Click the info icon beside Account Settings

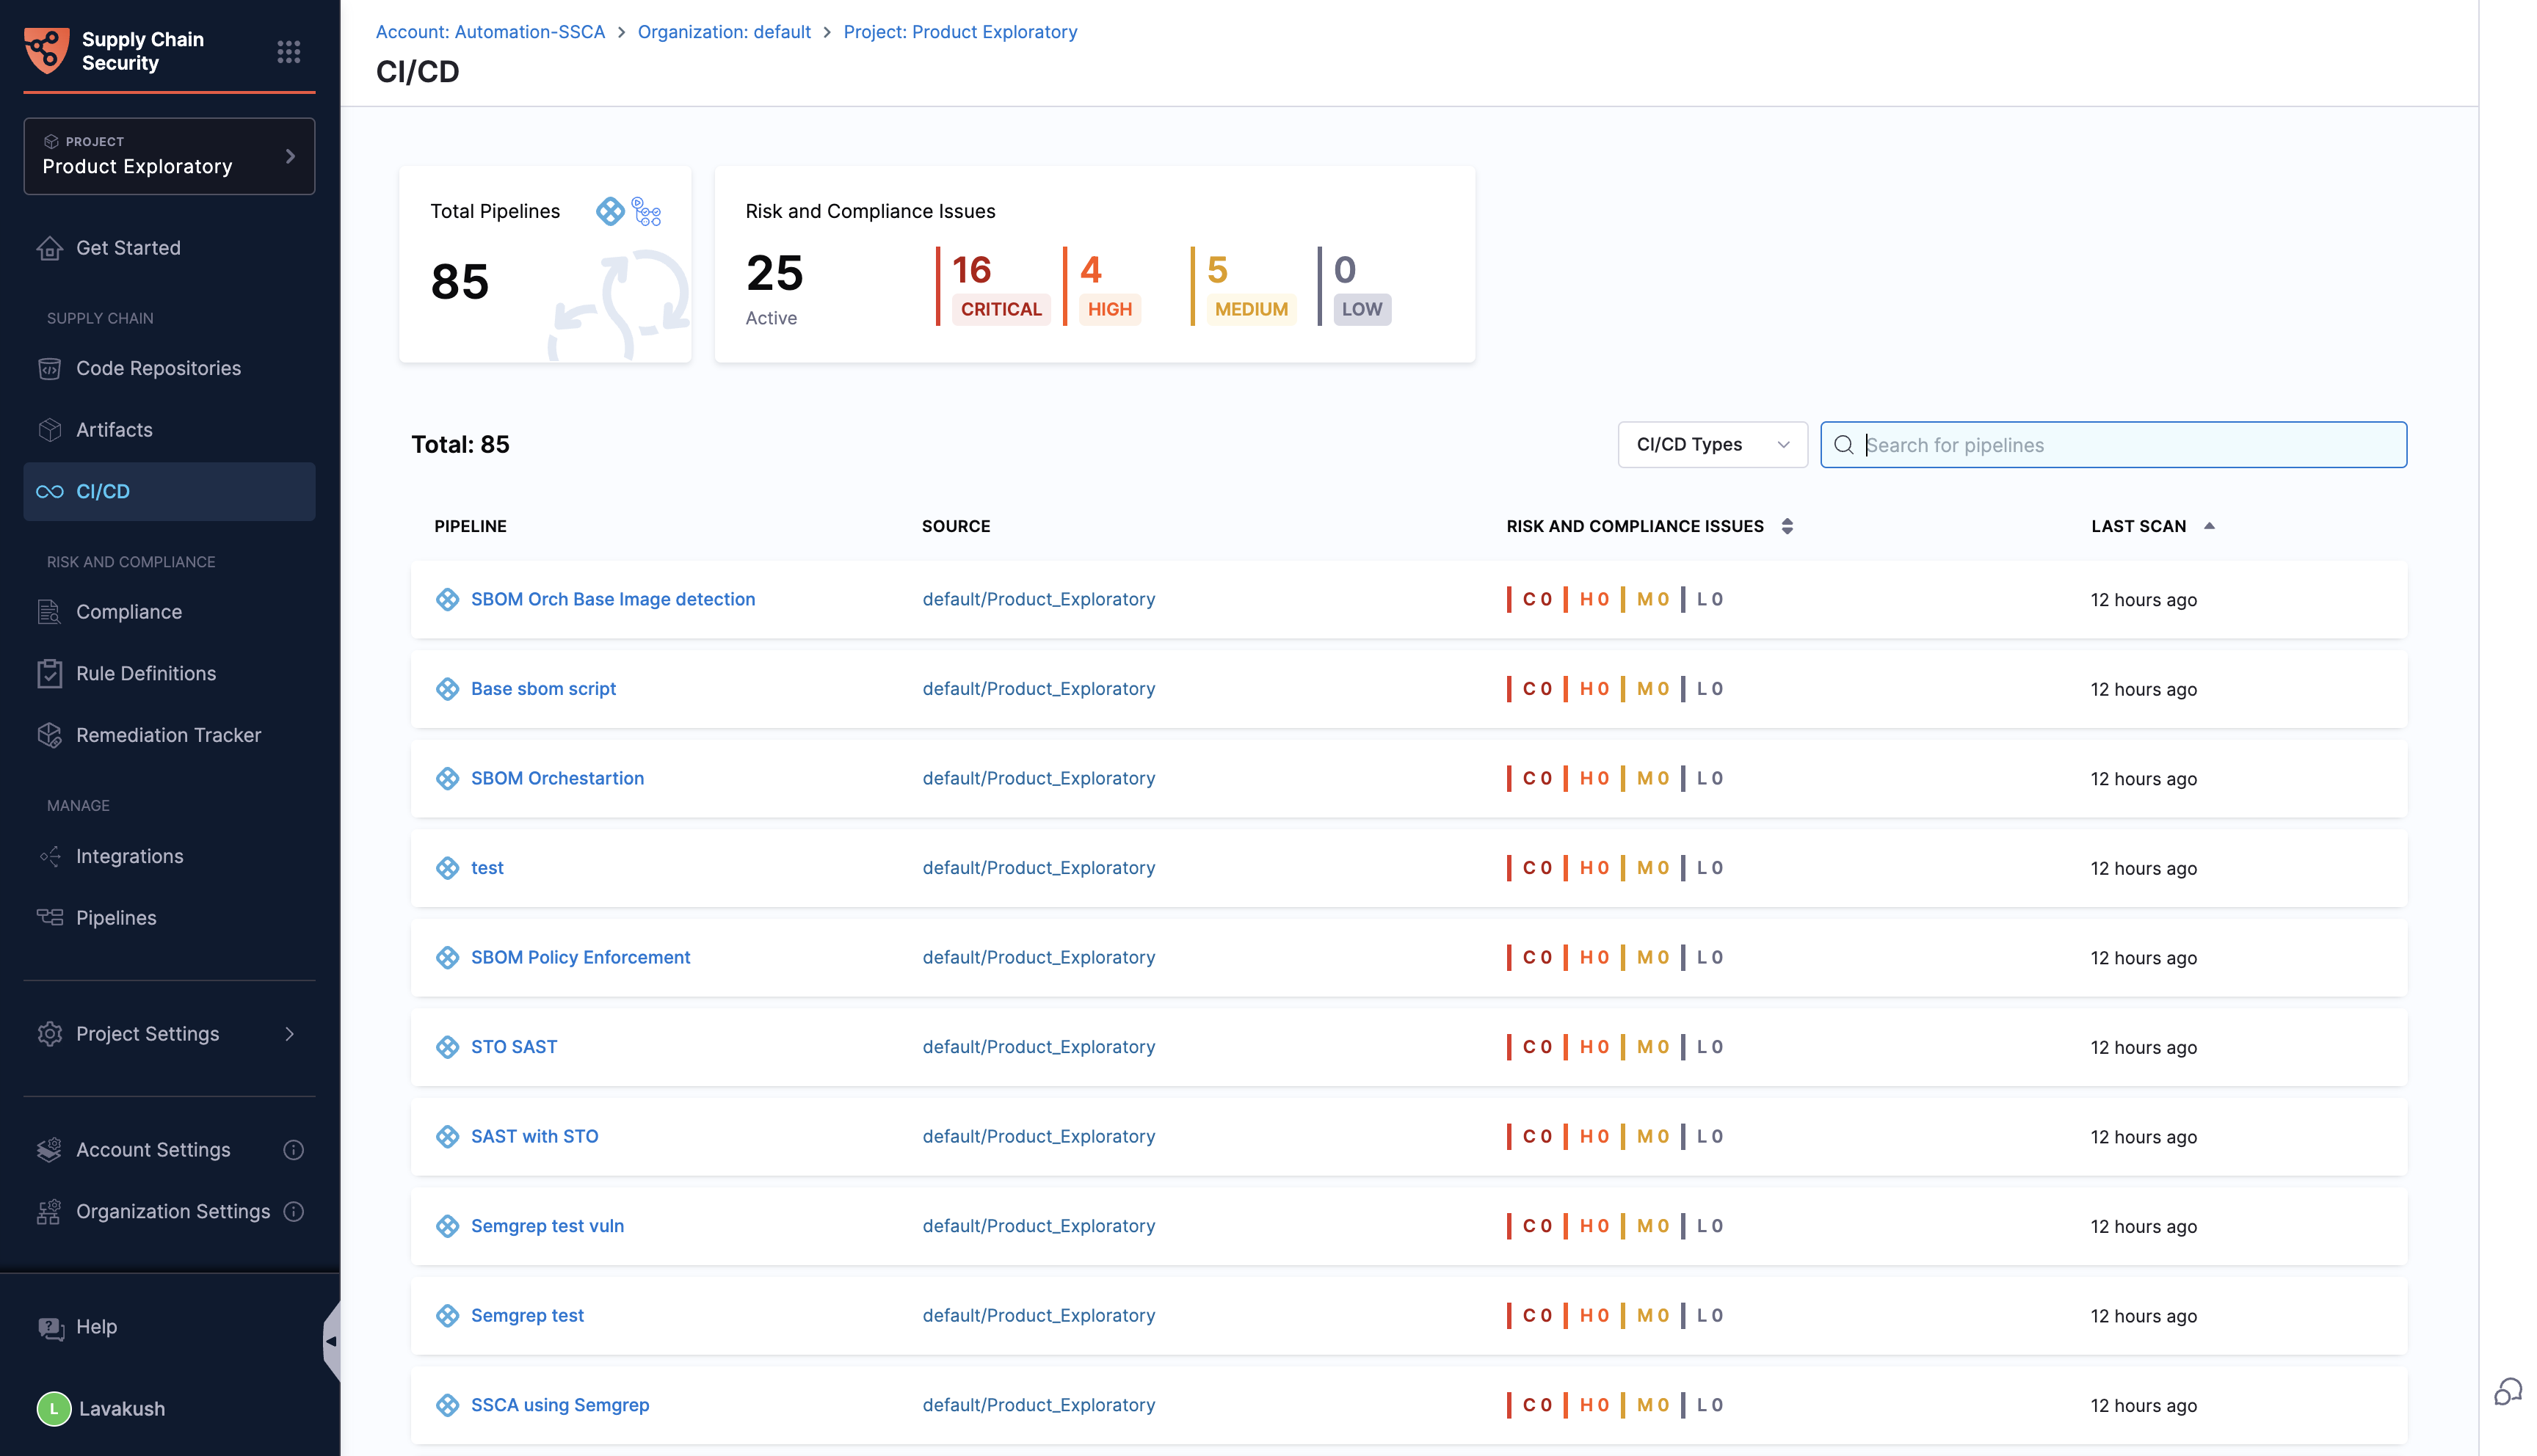pyautogui.click(x=293, y=1150)
